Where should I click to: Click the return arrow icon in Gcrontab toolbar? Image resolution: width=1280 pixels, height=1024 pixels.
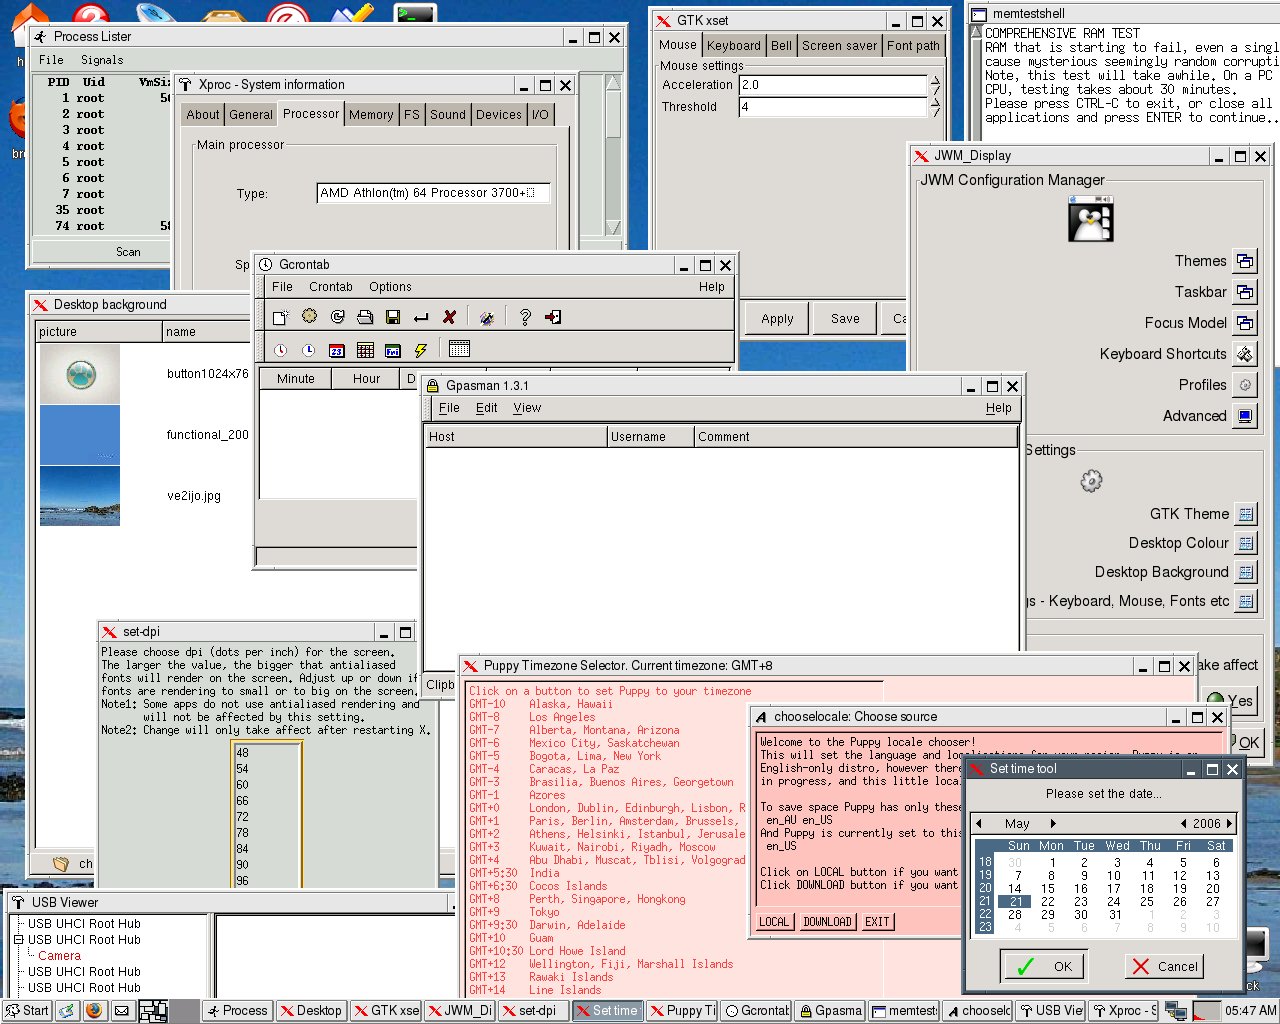(x=421, y=317)
